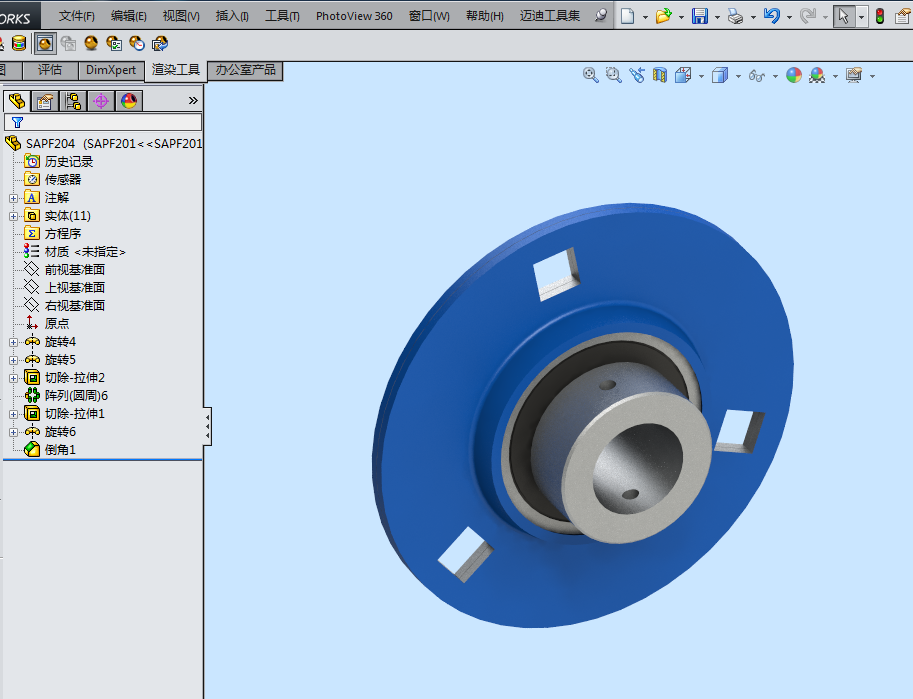Open the FeatureManager design tree tab
Viewport: 913px width, 699px height.
click(x=17, y=101)
